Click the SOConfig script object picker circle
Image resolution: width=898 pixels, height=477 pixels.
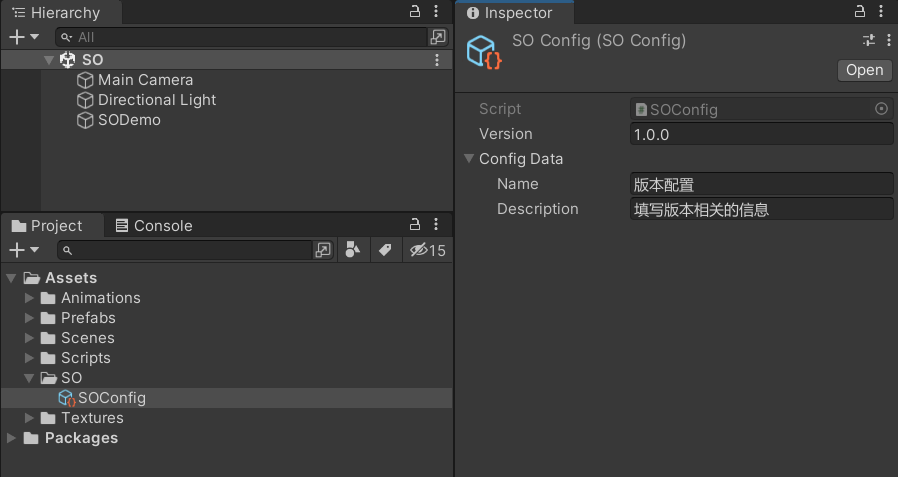coord(881,109)
